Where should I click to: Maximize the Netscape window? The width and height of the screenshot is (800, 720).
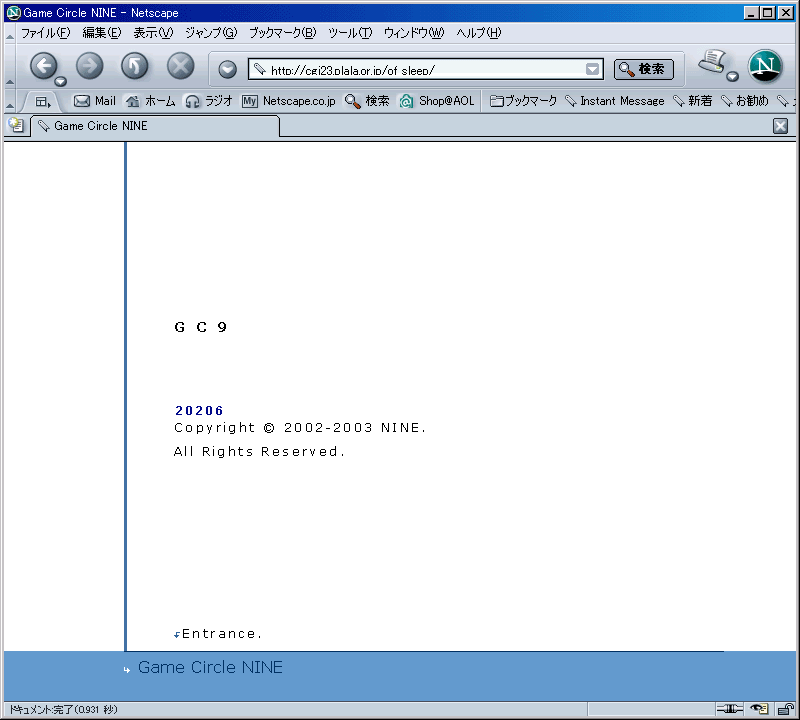coord(767,13)
